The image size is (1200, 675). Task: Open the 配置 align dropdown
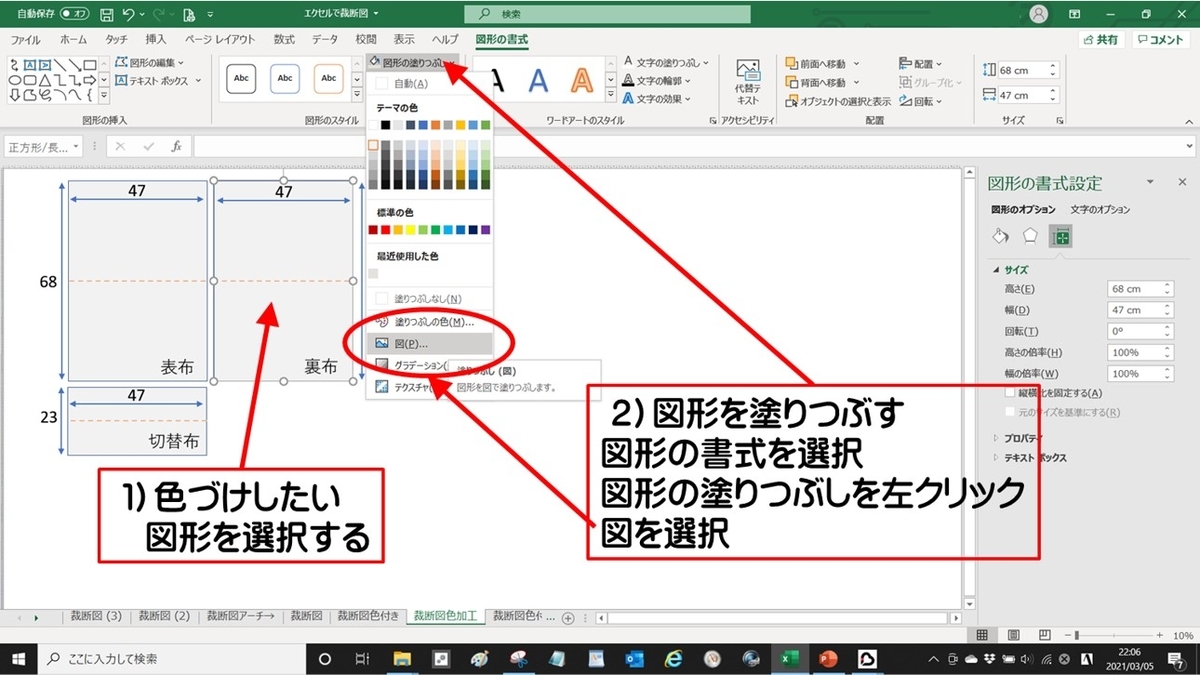[920, 64]
